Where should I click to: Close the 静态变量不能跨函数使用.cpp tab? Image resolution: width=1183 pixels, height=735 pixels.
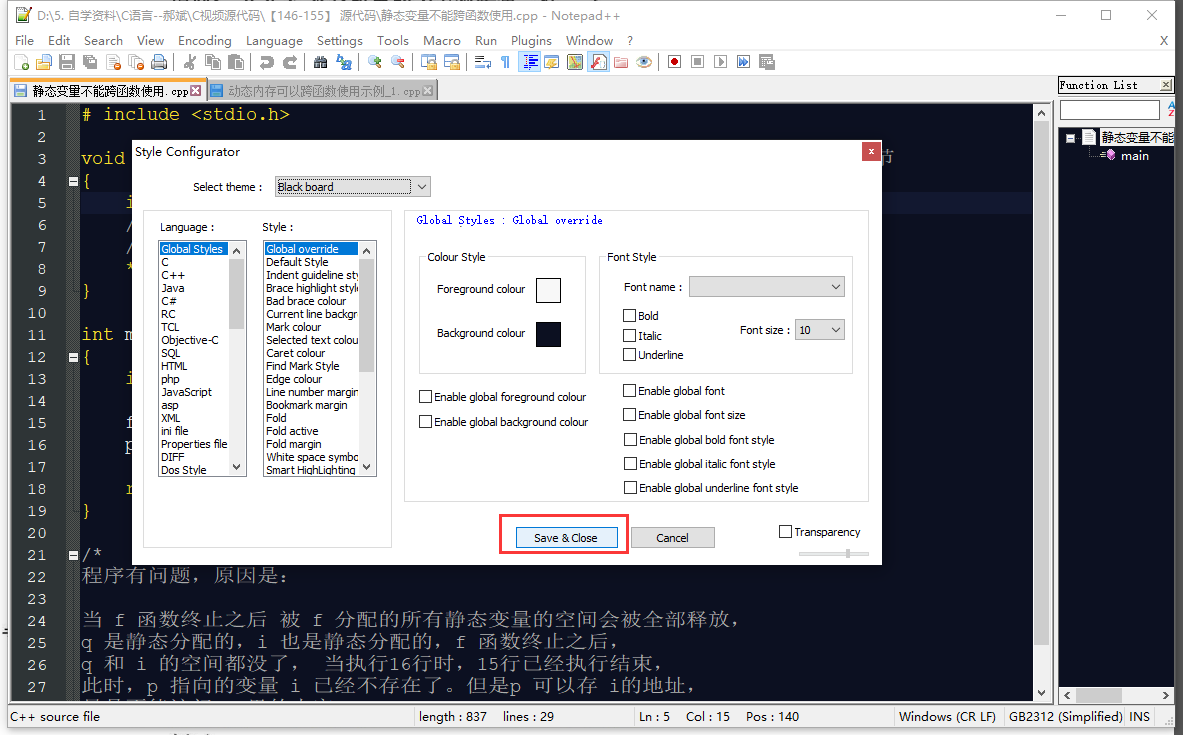tap(195, 91)
